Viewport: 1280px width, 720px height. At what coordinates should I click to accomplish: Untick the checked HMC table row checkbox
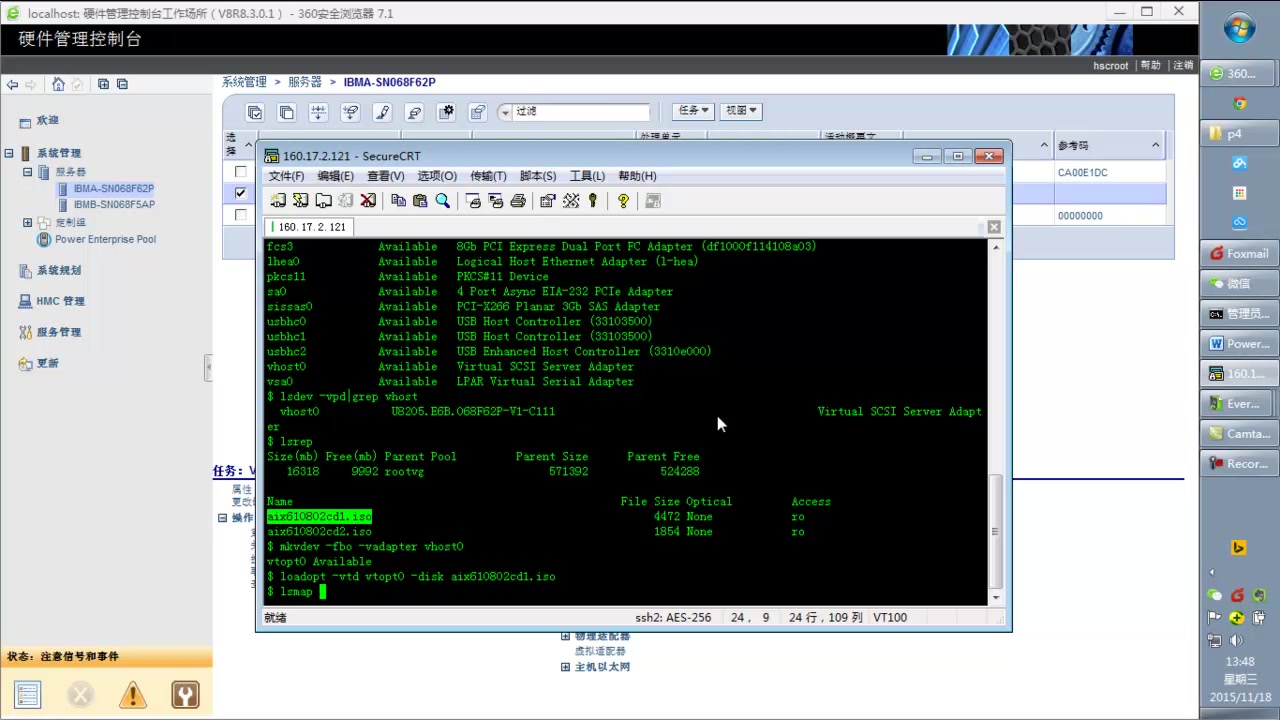[240, 193]
